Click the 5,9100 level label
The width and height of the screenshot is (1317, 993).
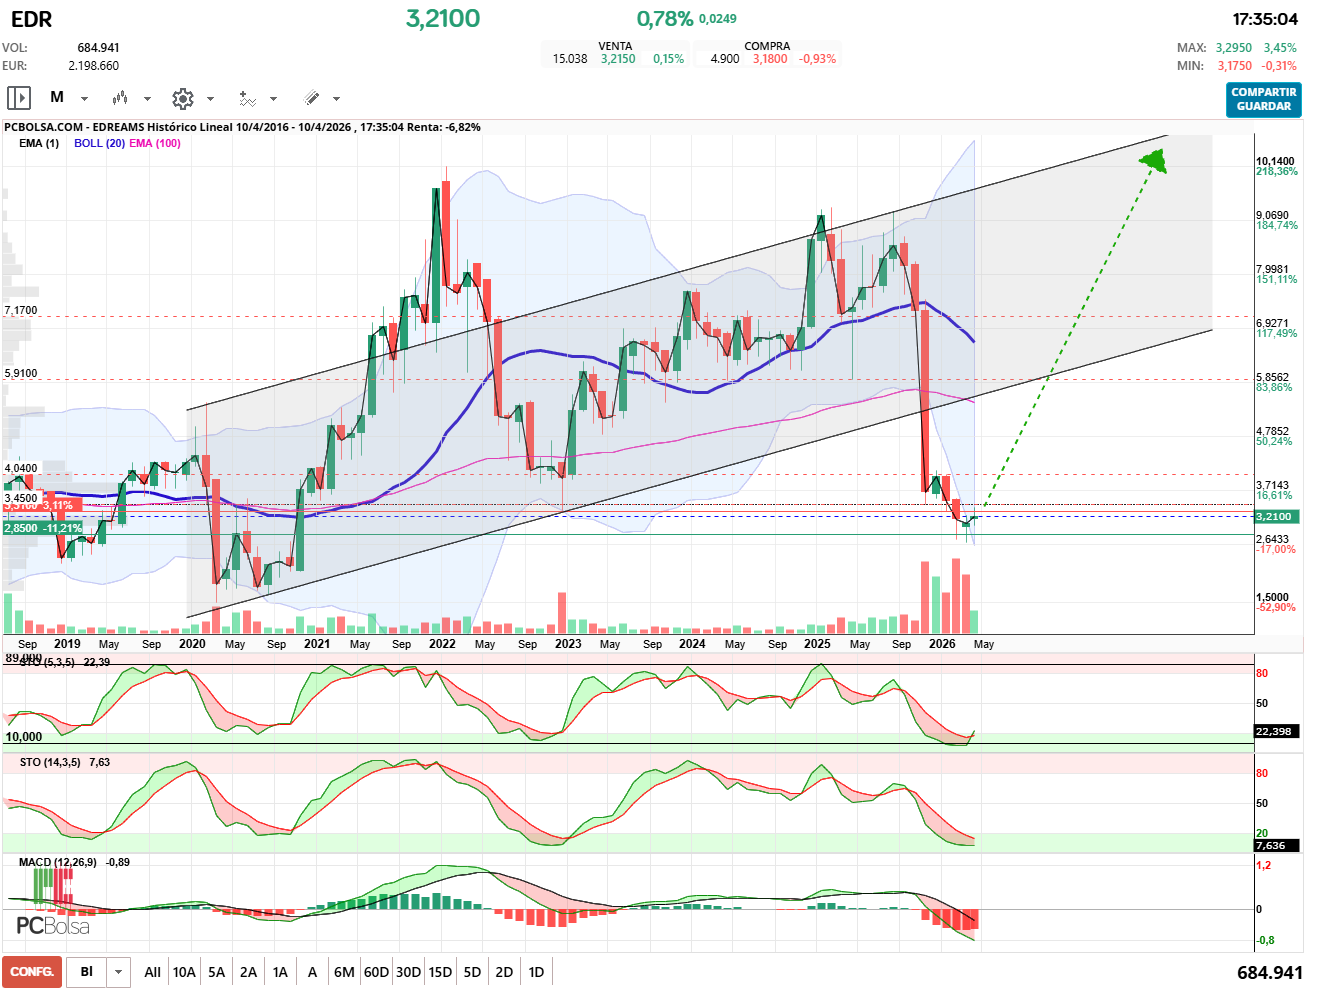coord(21,373)
